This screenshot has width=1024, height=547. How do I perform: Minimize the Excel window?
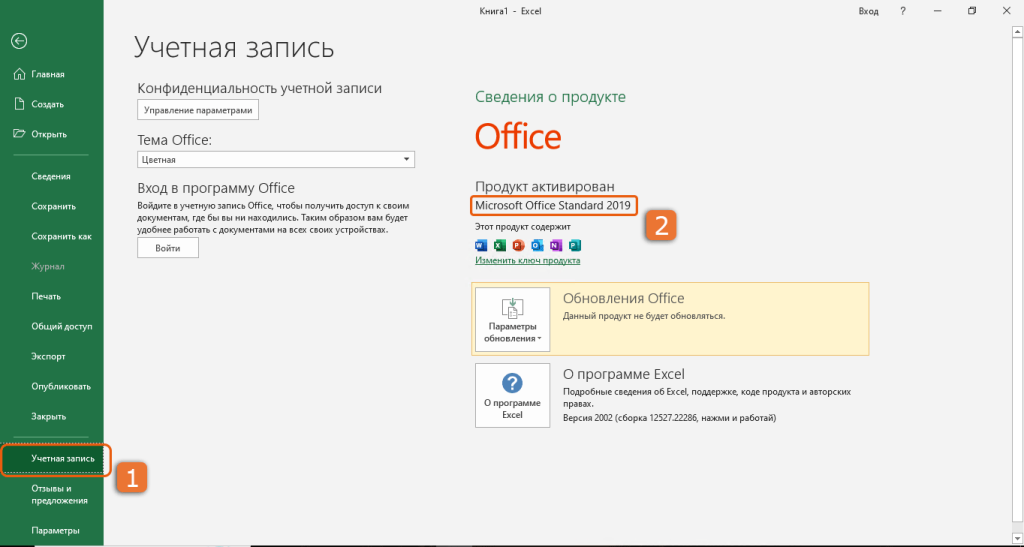[x=938, y=11]
